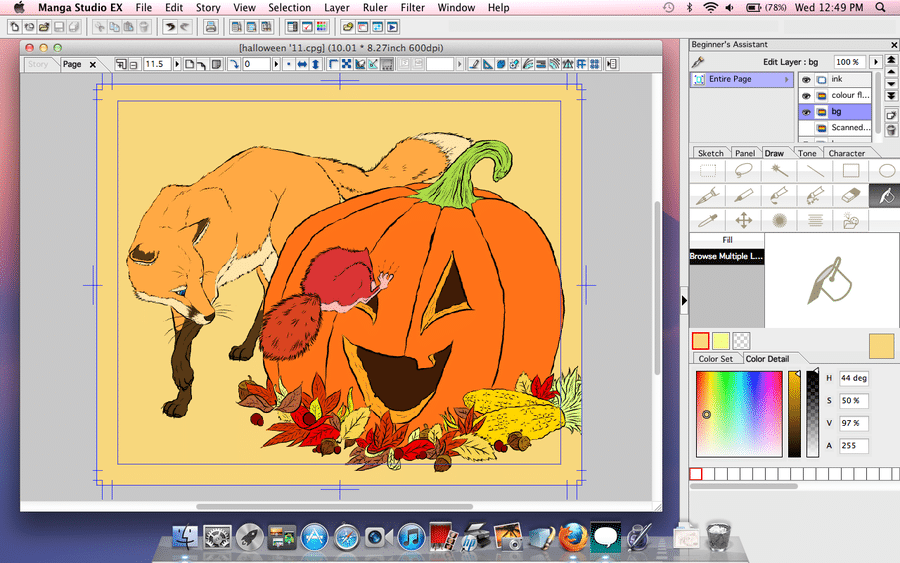This screenshot has height=563, width=900.
Task: Select the Pencil tool
Action: (743, 196)
